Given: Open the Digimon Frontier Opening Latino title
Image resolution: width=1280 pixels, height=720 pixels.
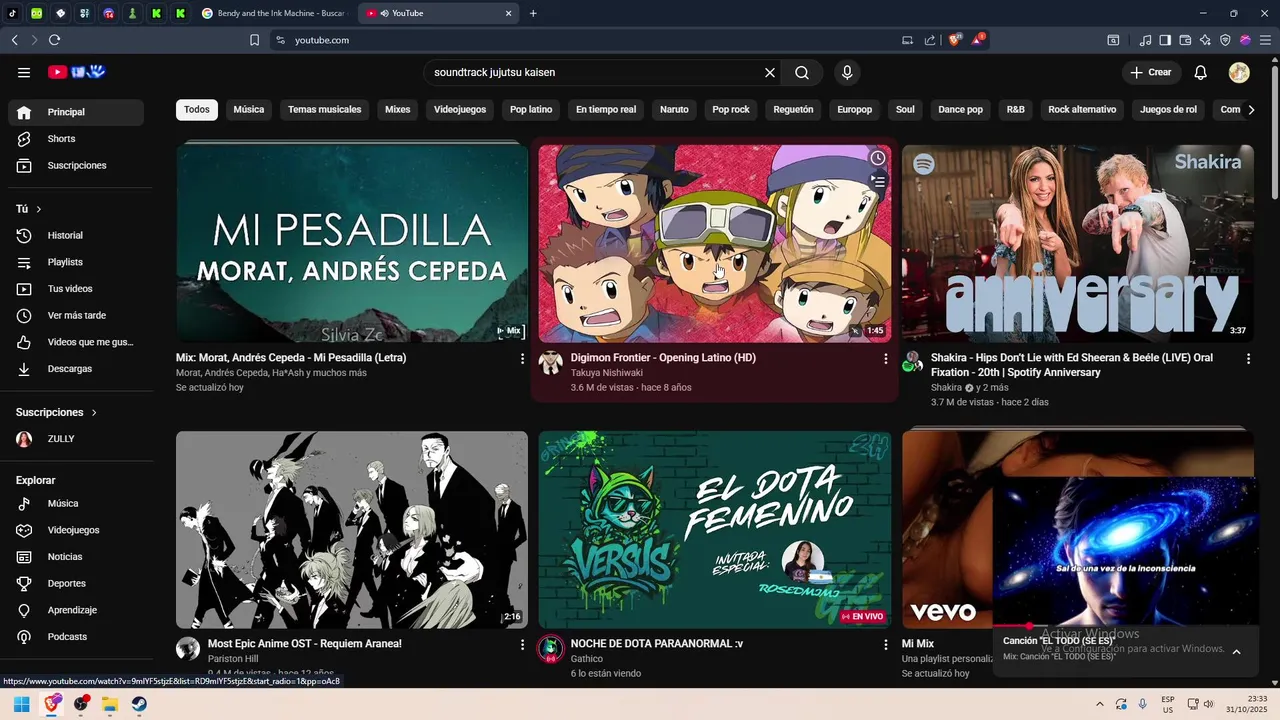Looking at the screenshot, I should pos(663,358).
